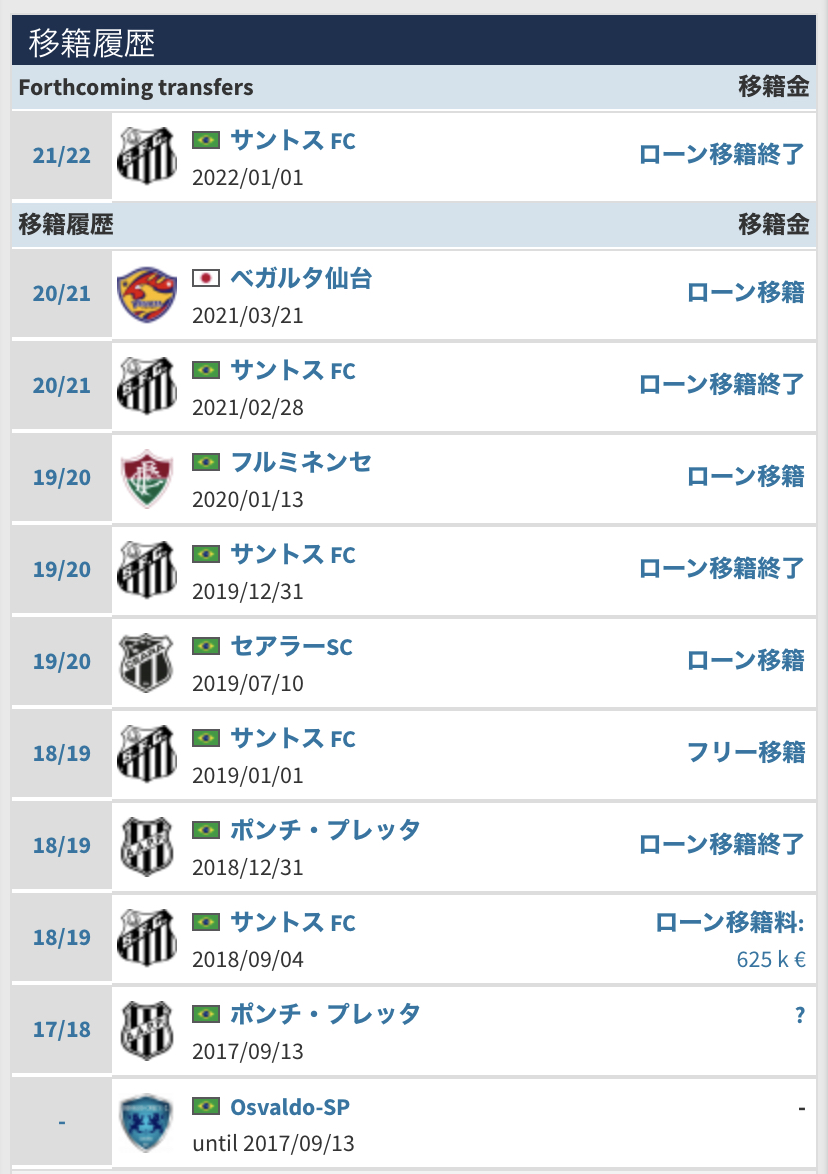This screenshot has height=1174, width=828.
Task: Click Santos crest in the 2018/09/04 row
Action: (x=146, y=938)
